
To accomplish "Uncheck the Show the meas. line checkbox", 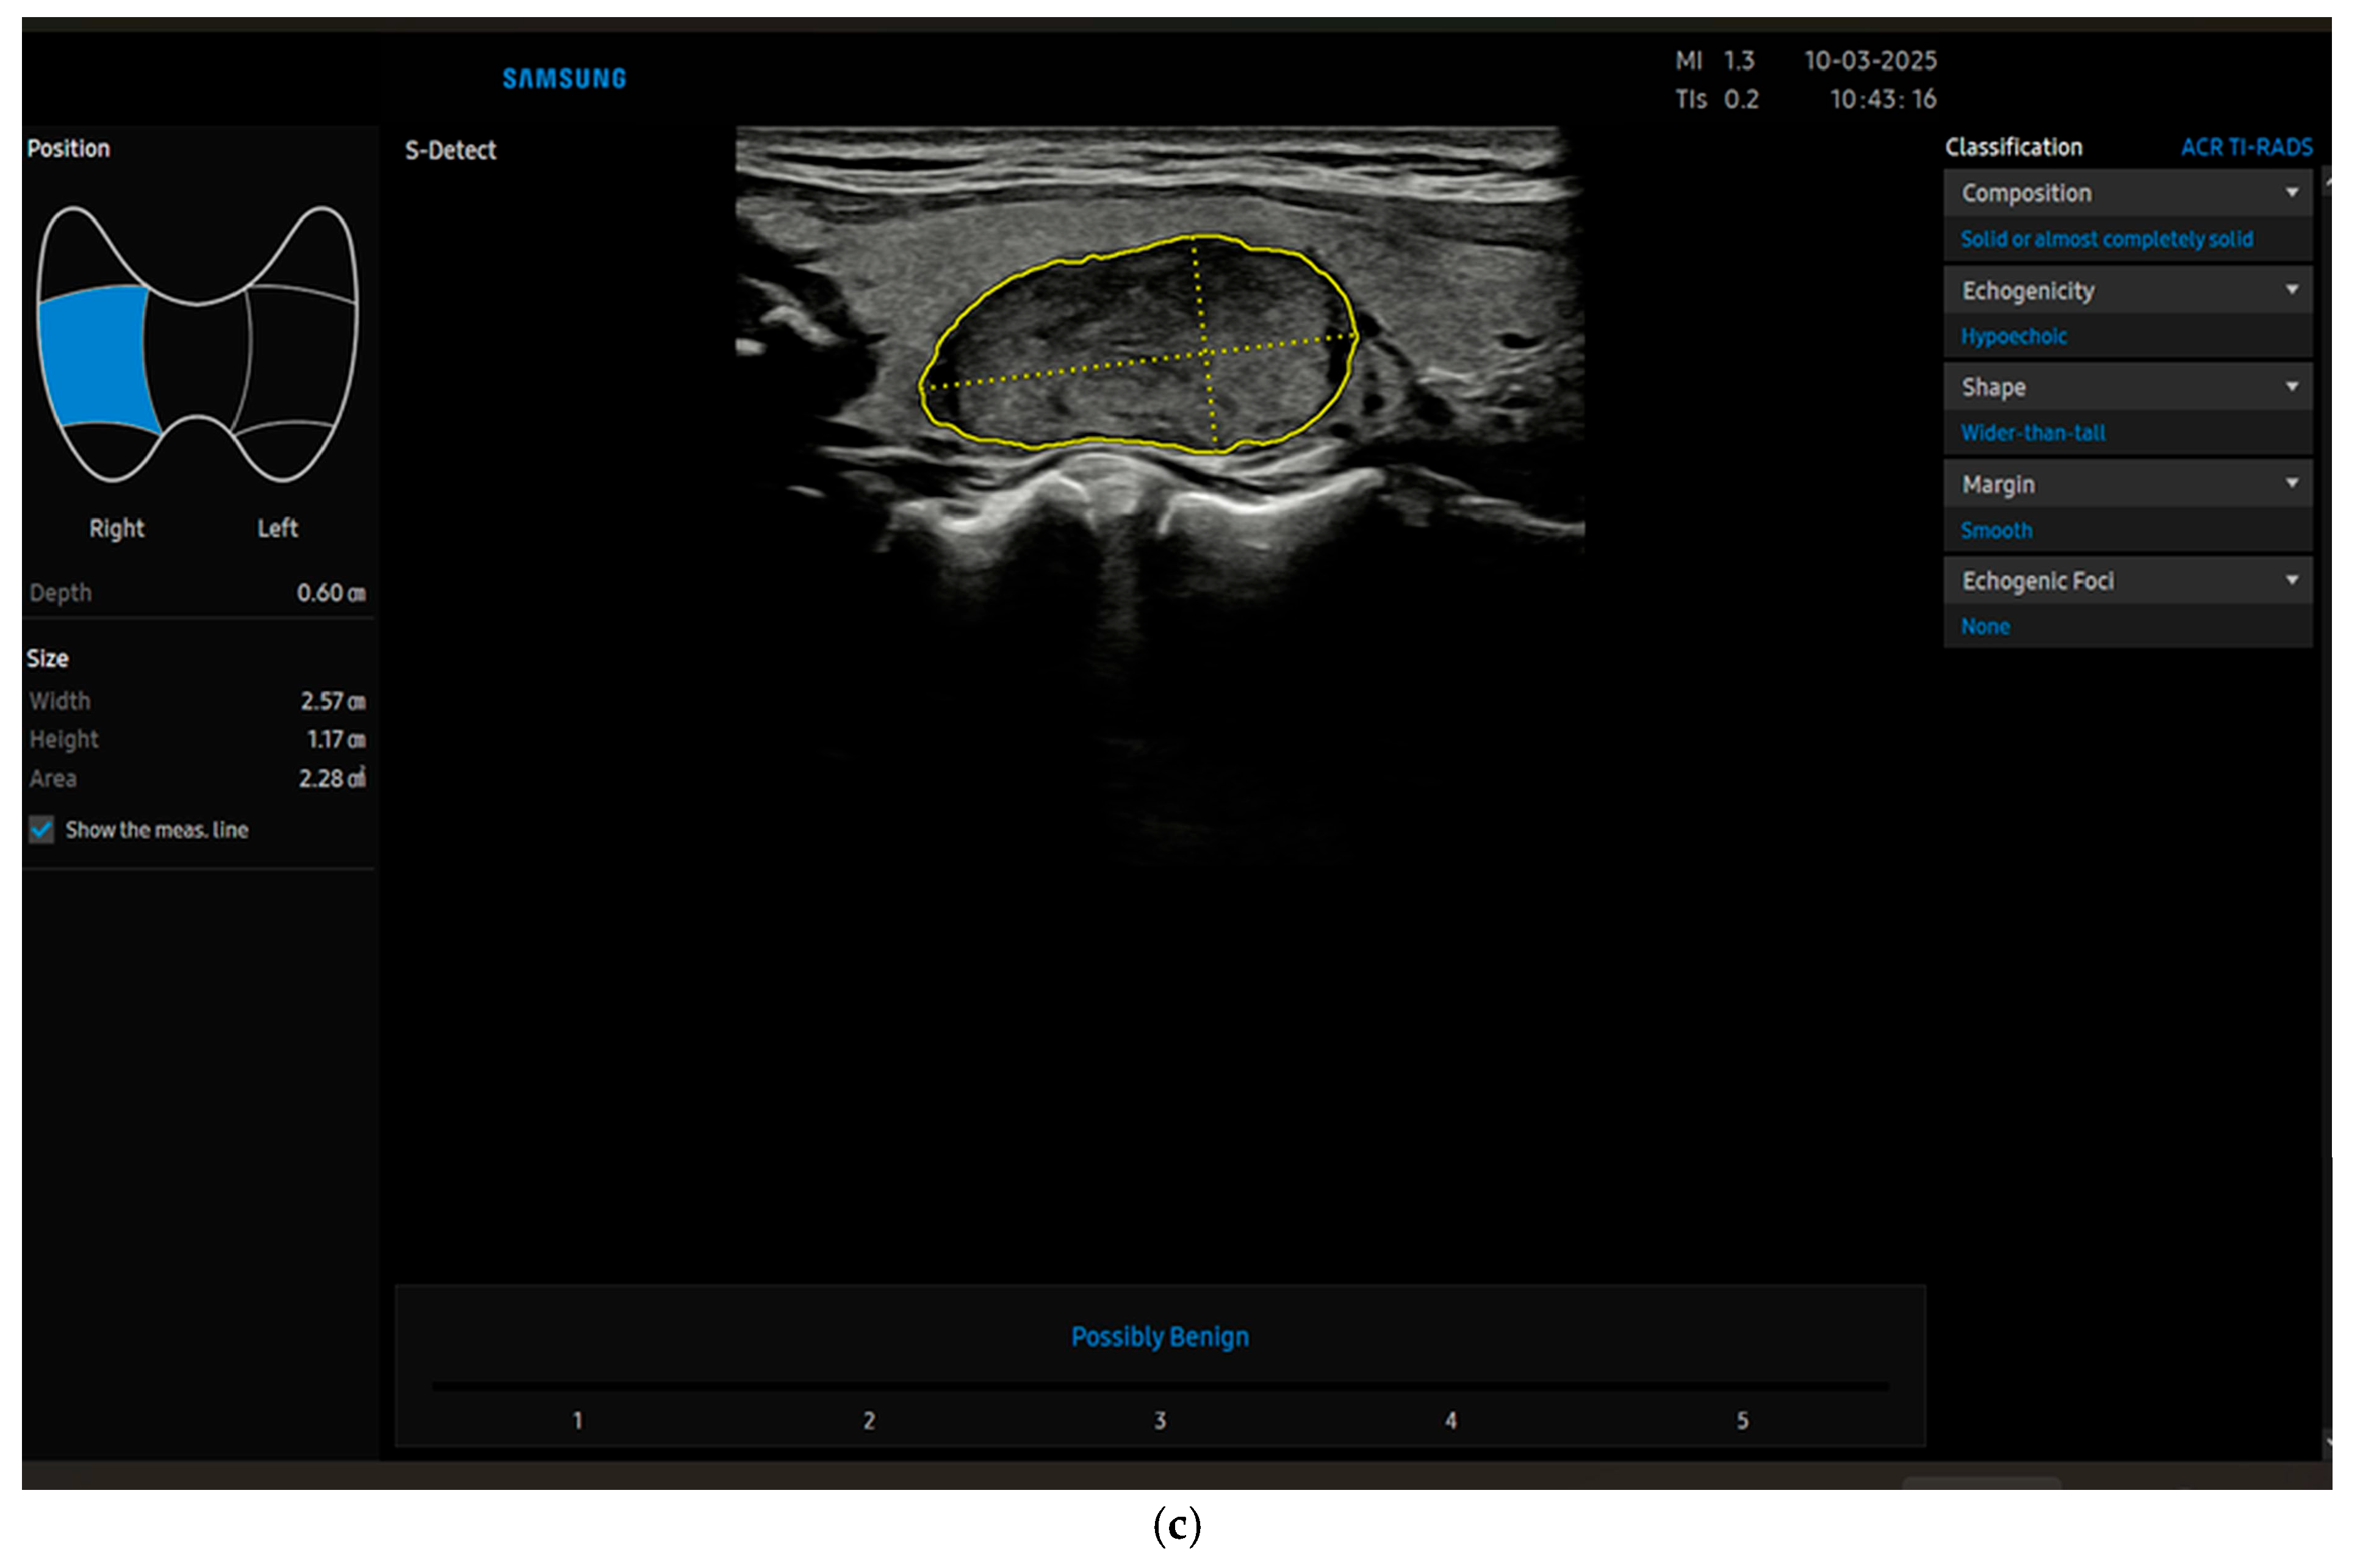I will (x=41, y=829).
